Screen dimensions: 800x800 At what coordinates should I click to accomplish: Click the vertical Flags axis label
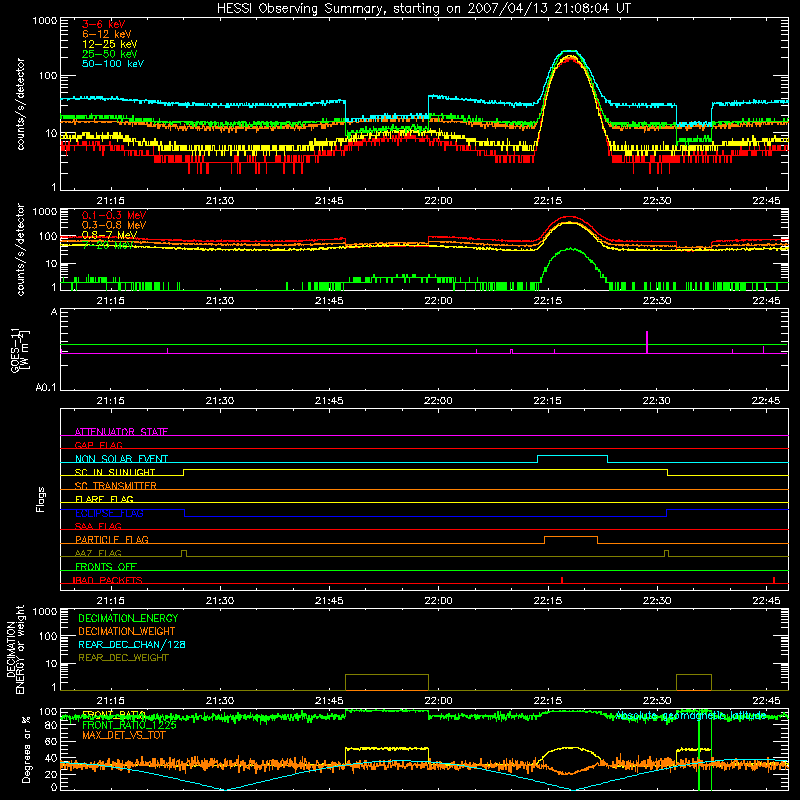tap(41, 499)
